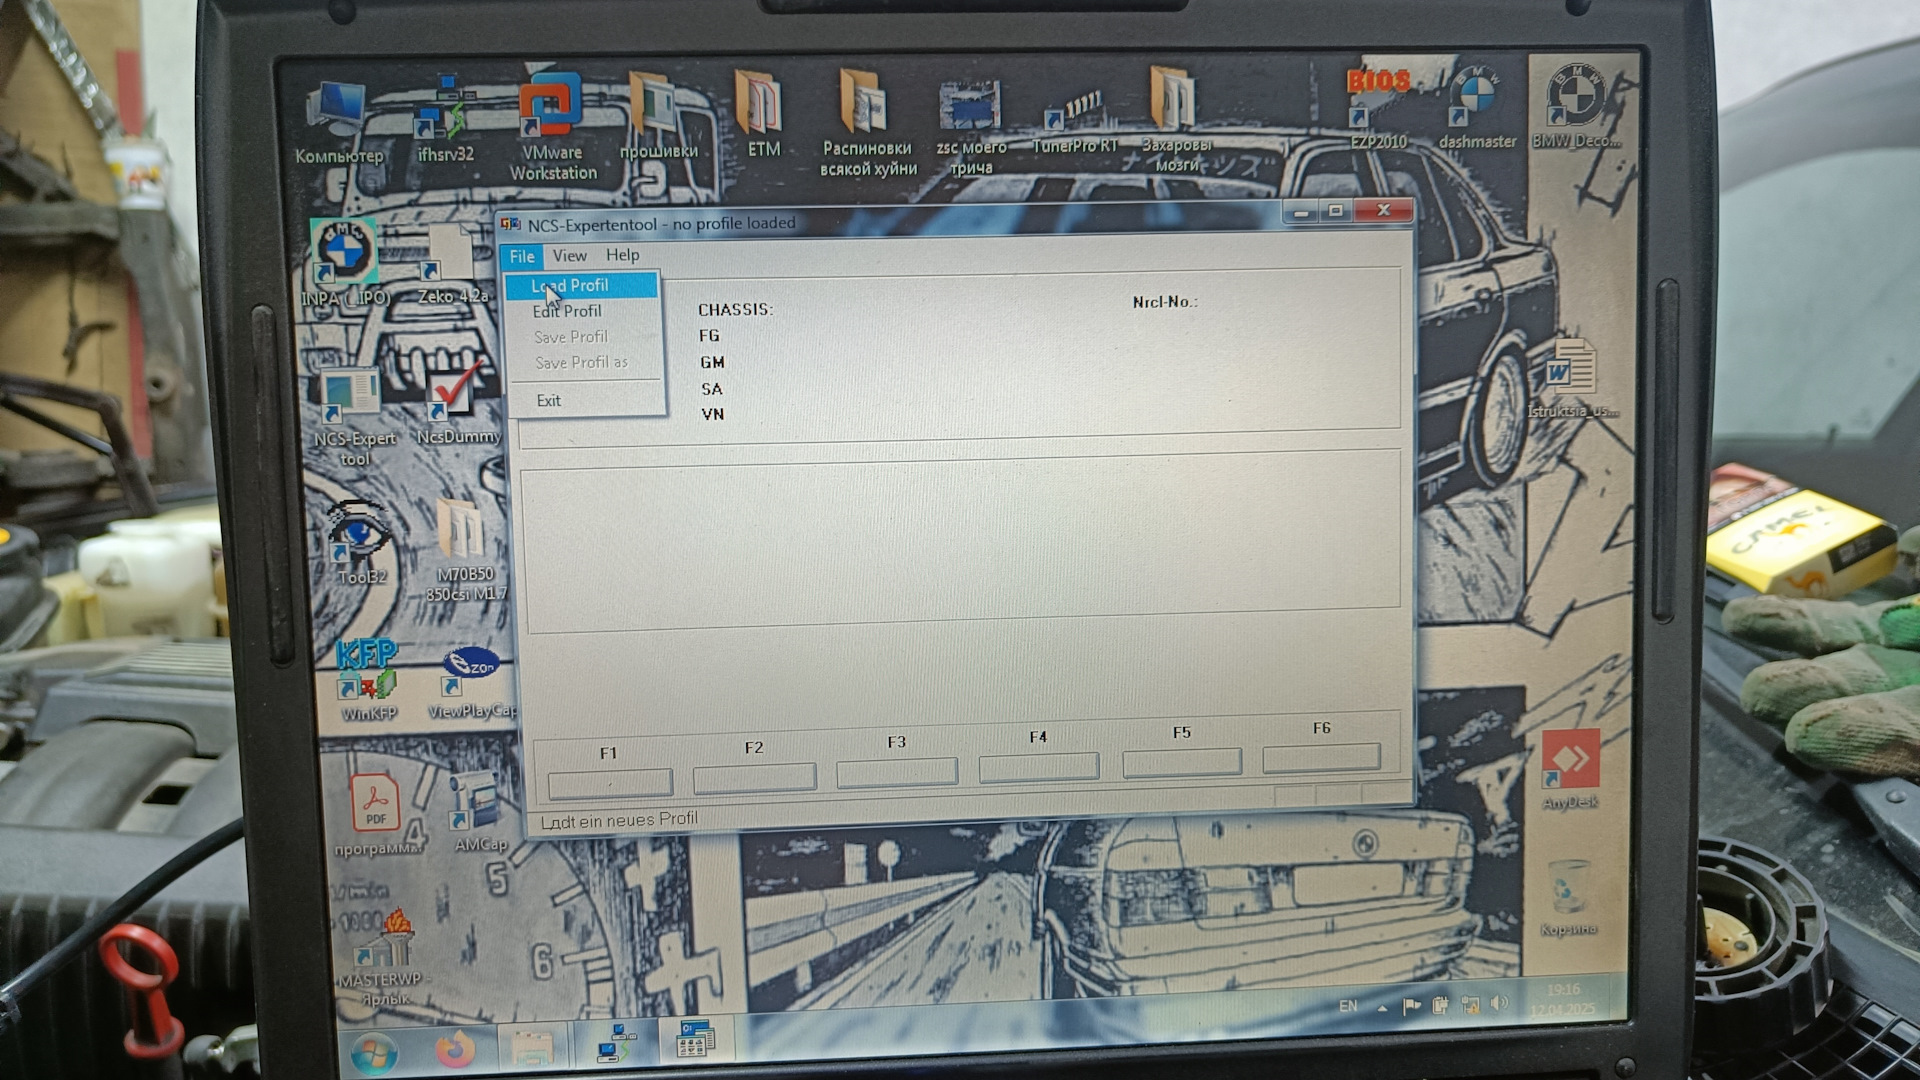Switch to ifhsrv32 network taskbar item
Image resolution: width=1920 pixels, height=1080 pixels.
point(616,1044)
